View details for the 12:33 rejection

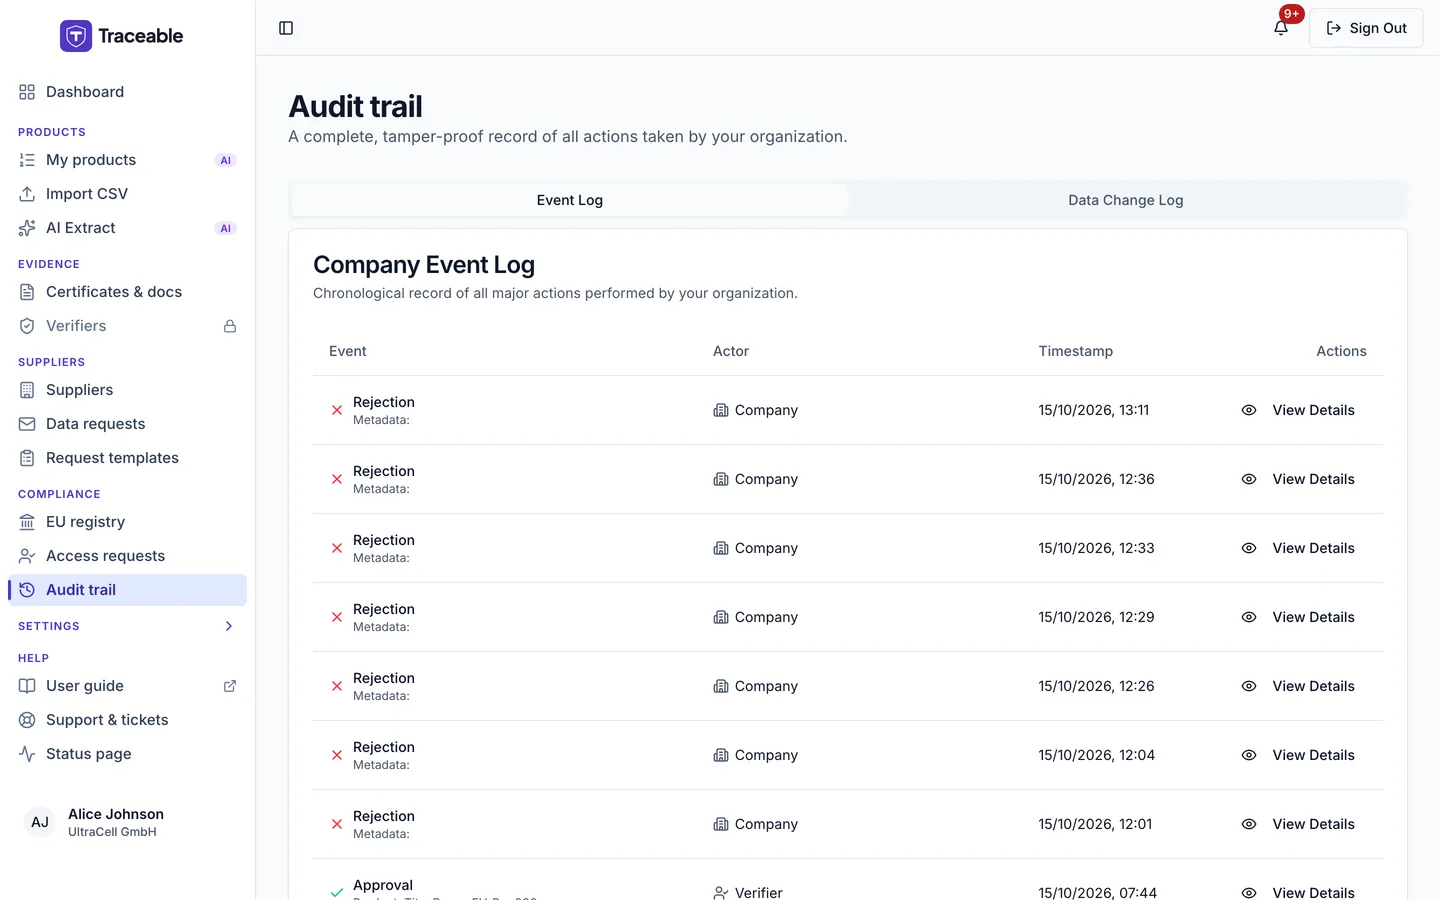(1298, 548)
